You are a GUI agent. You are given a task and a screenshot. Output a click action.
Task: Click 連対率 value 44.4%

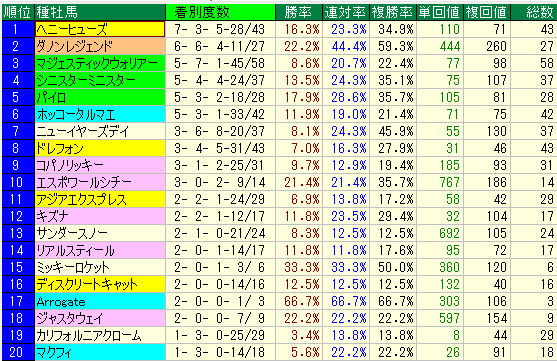pyautogui.click(x=349, y=46)
